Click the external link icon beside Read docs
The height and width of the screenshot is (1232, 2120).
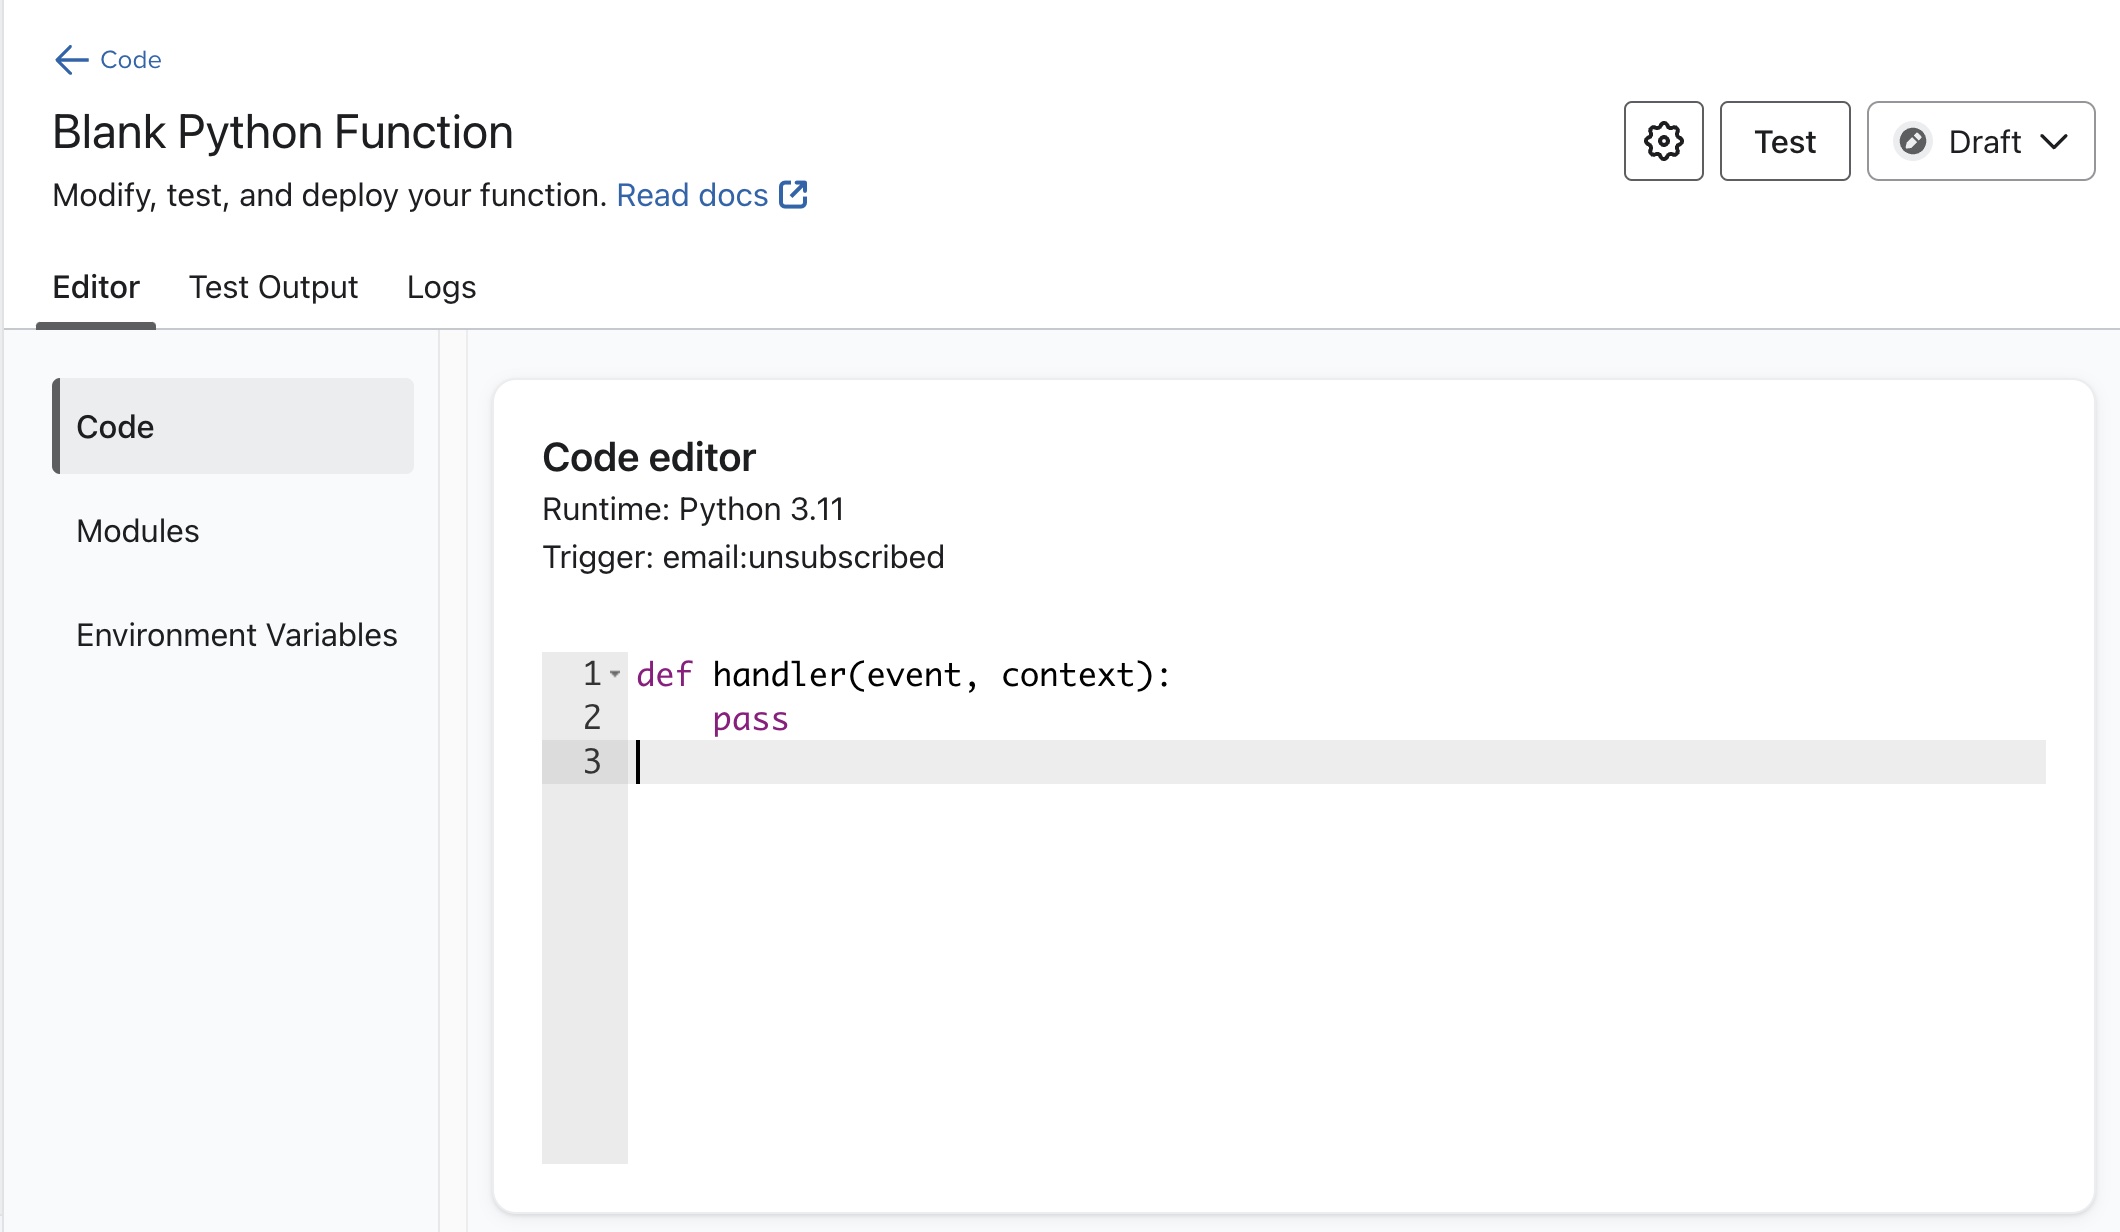pyautogui.click(x=793, y=194)
